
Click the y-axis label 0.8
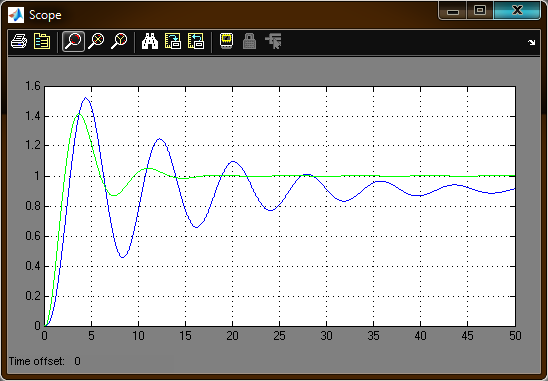(x=33, y=206)
